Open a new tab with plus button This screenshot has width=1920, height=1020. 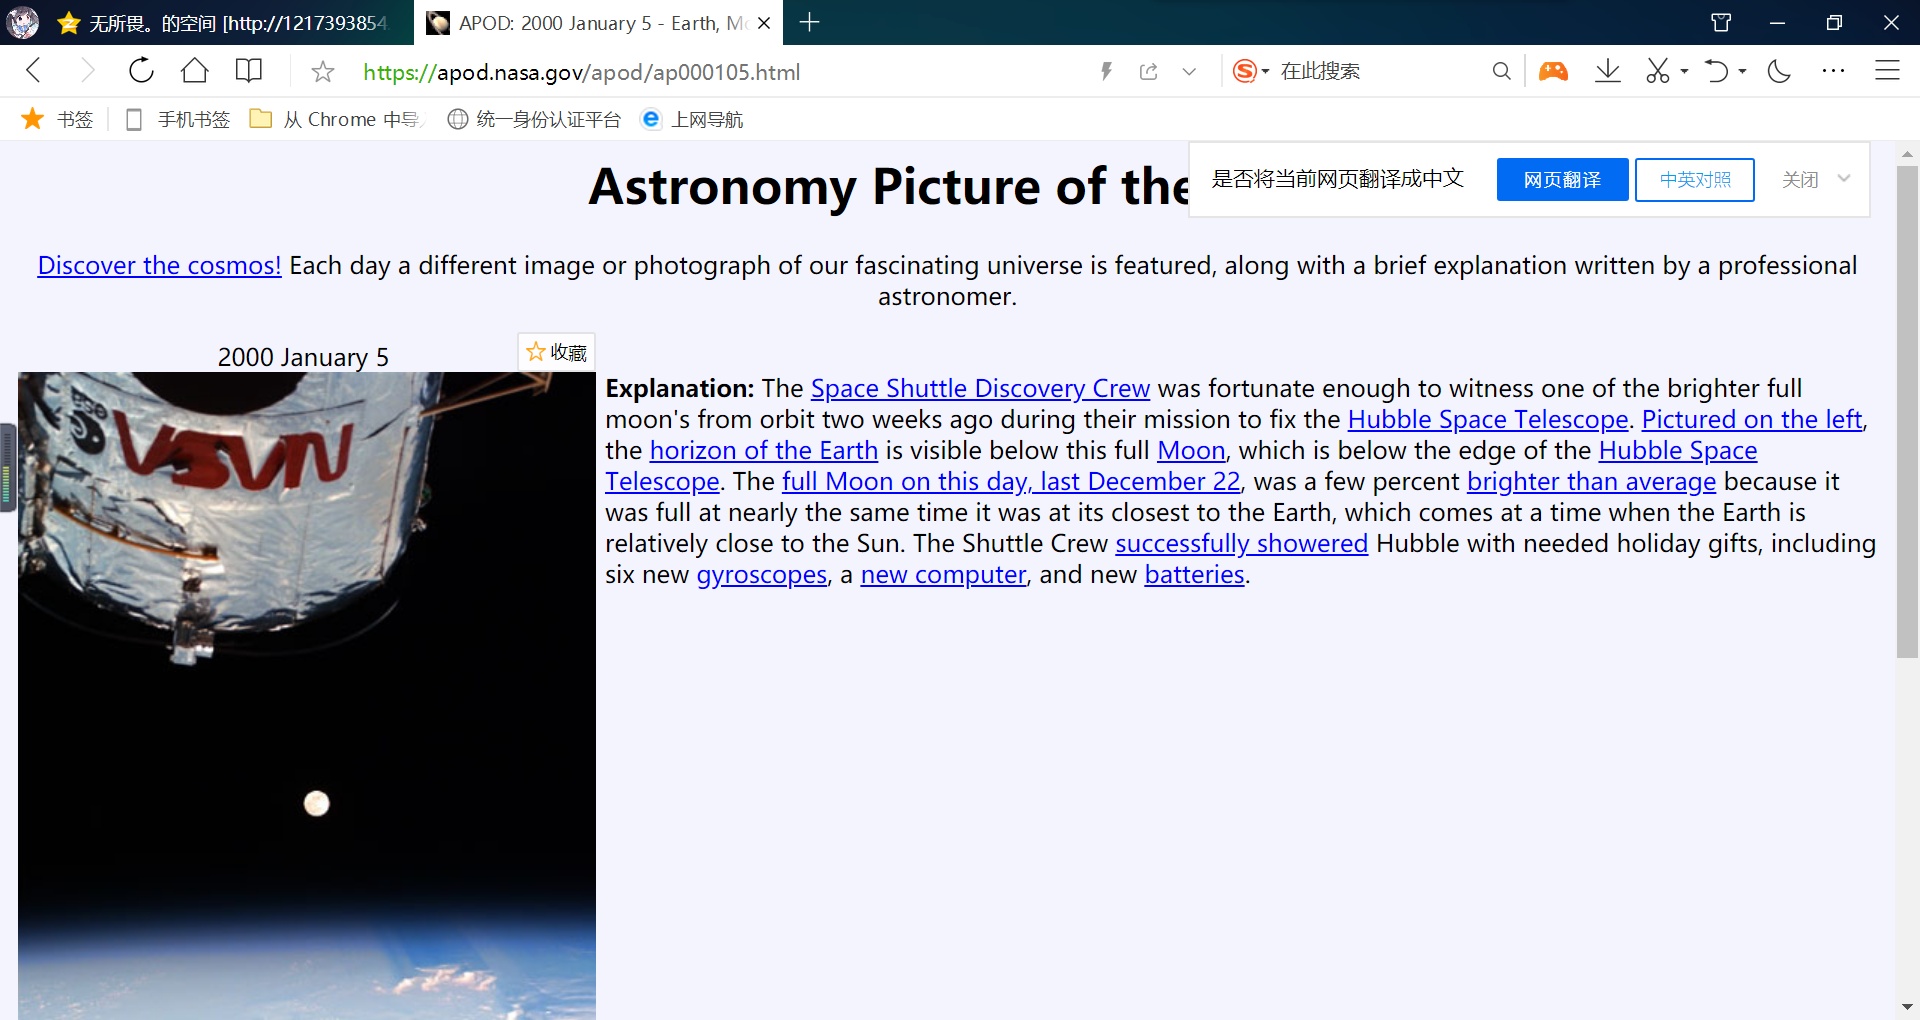(810, 22)
